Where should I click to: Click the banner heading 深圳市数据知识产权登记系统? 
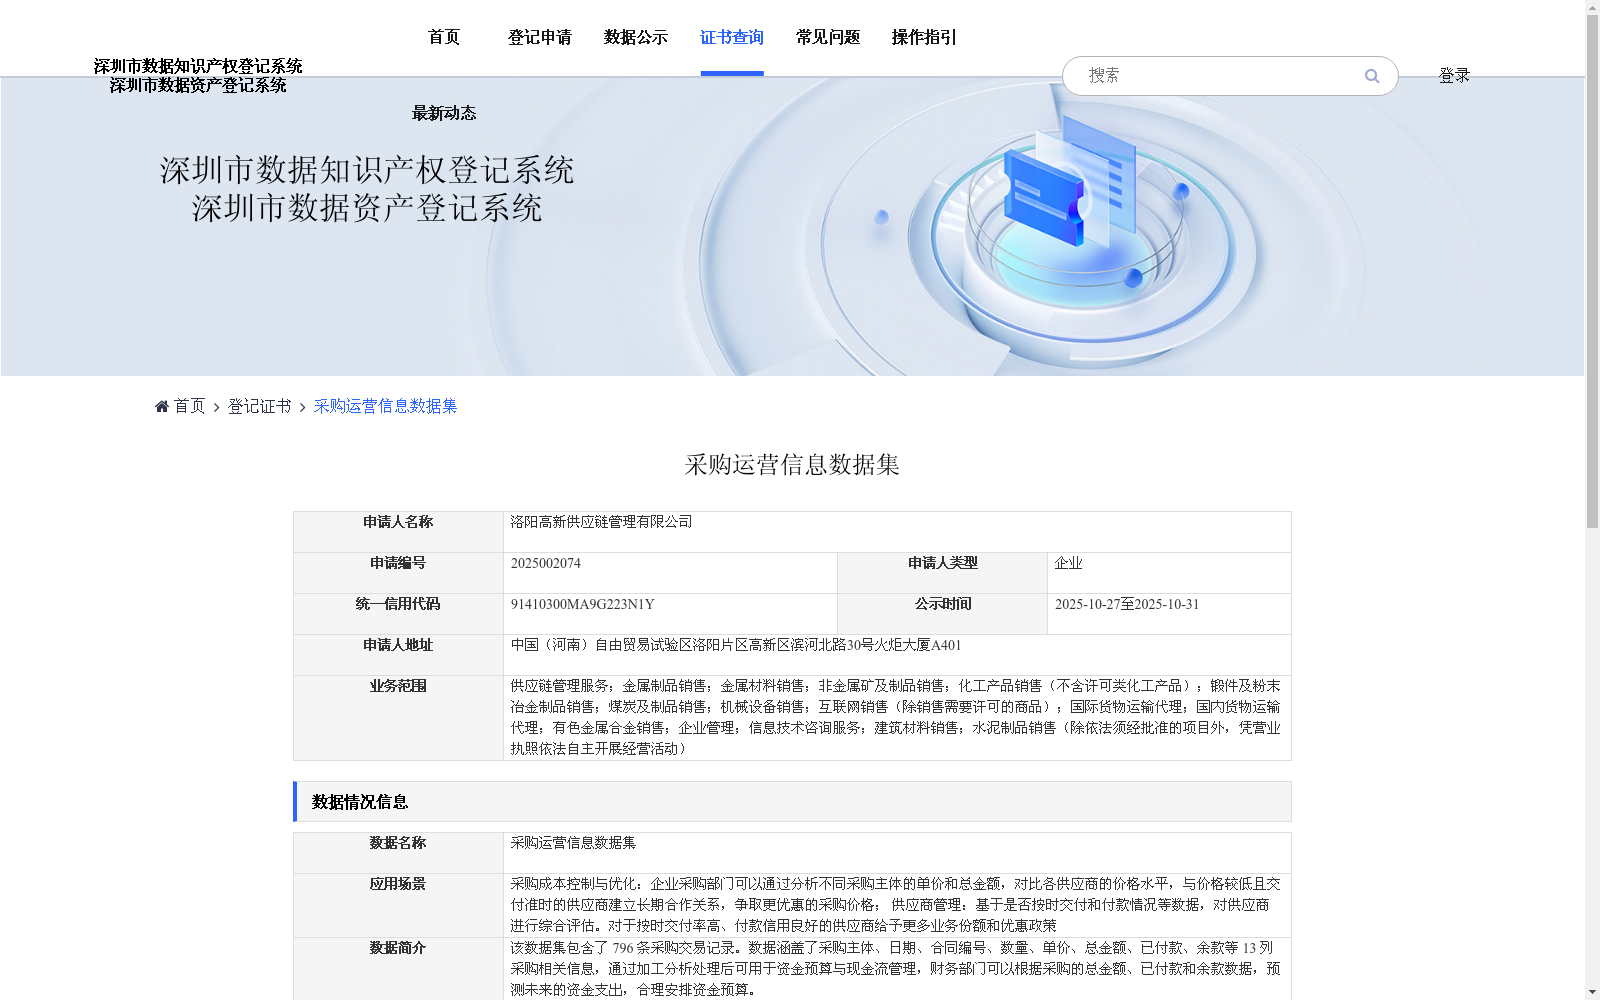(x=367, y=170)
